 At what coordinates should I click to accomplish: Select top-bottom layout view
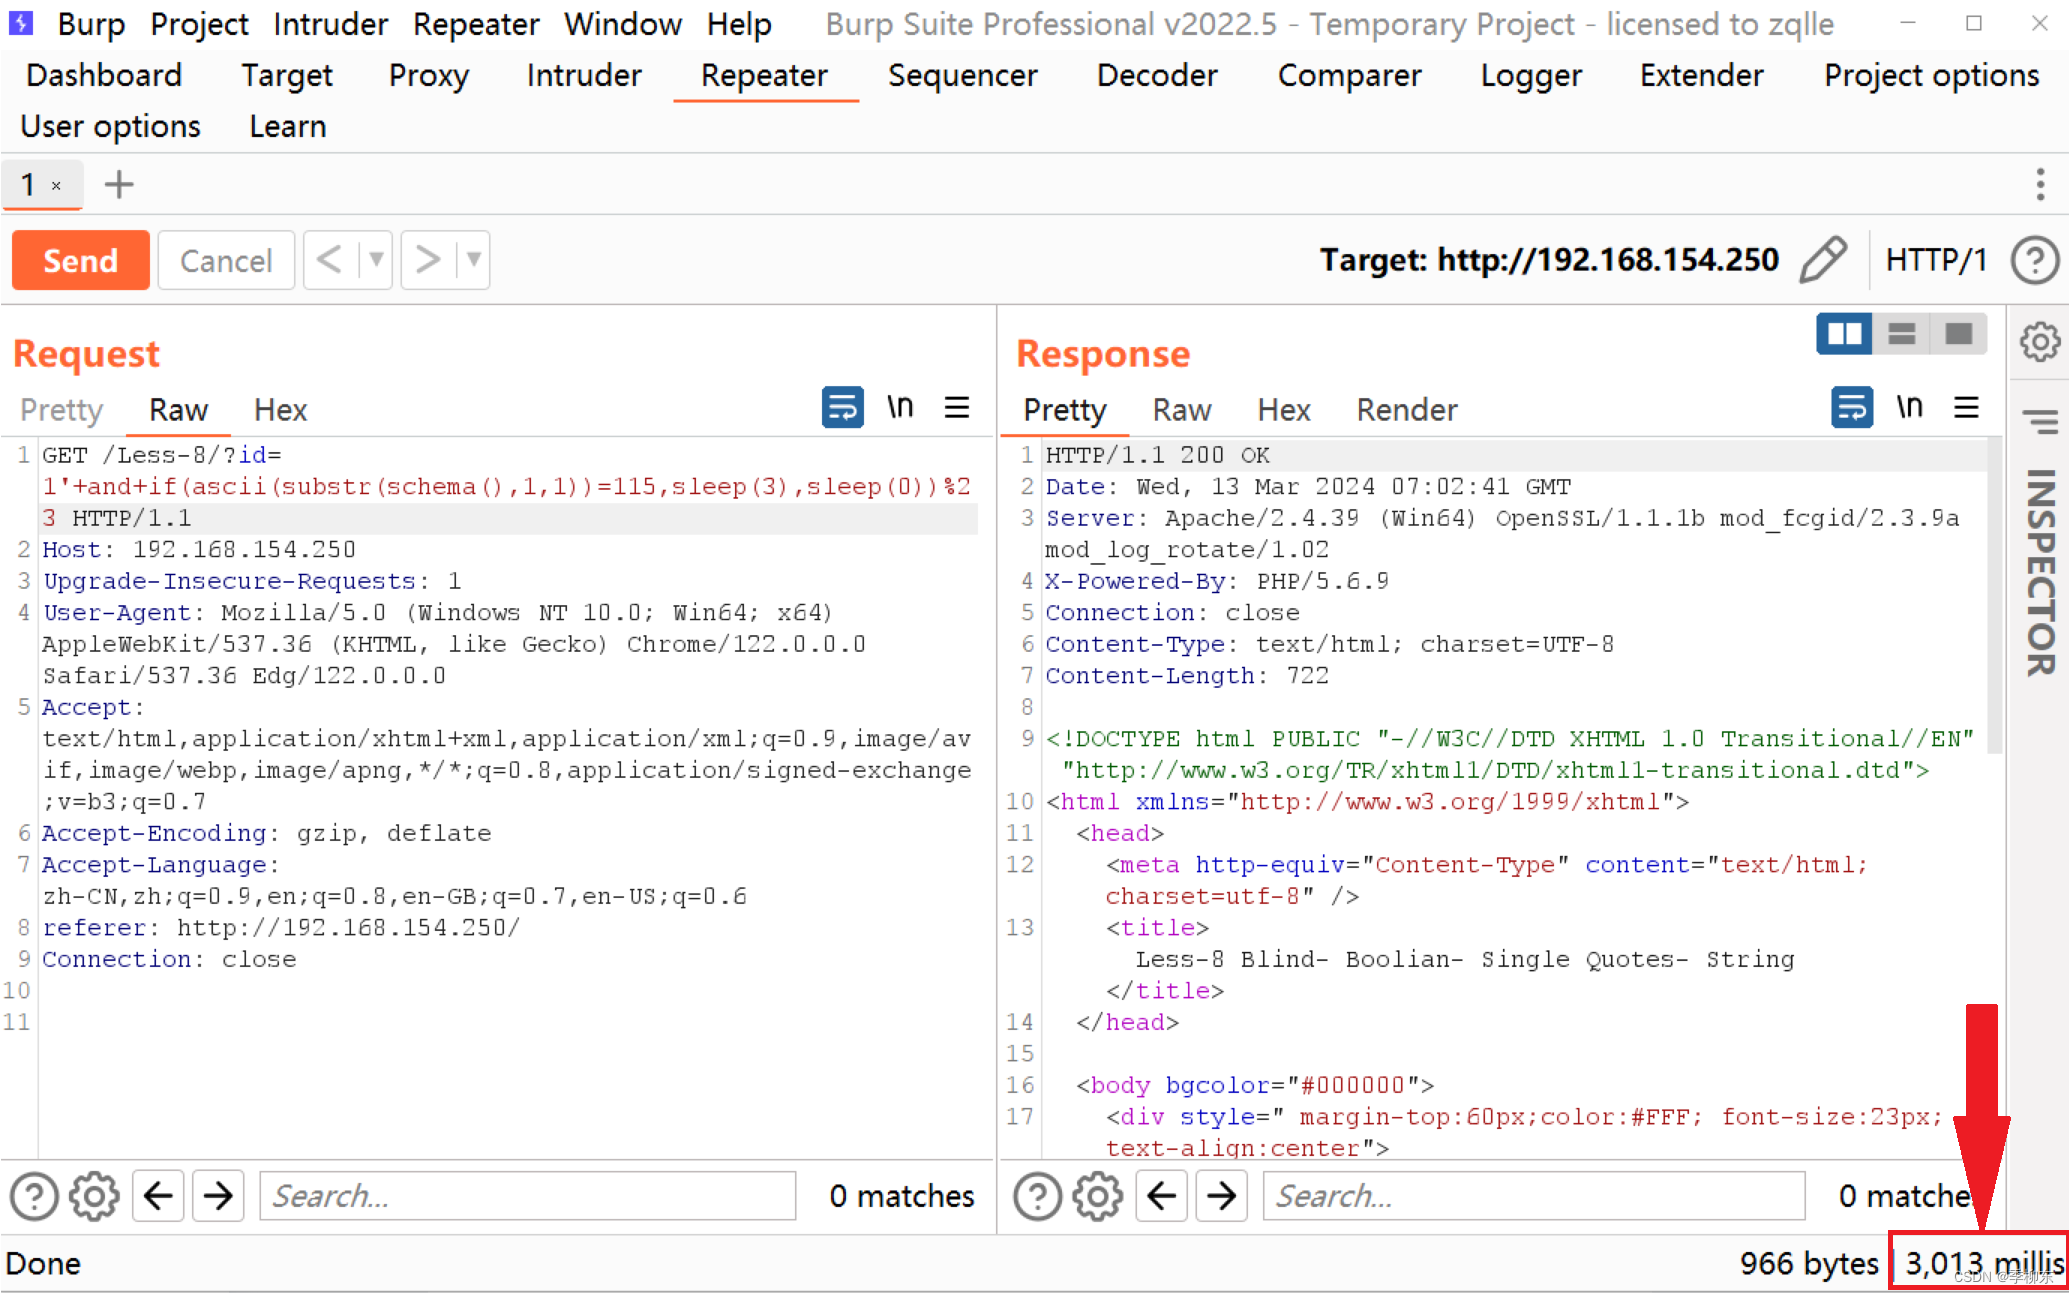pyautogui.click(x=1901, y=333)
